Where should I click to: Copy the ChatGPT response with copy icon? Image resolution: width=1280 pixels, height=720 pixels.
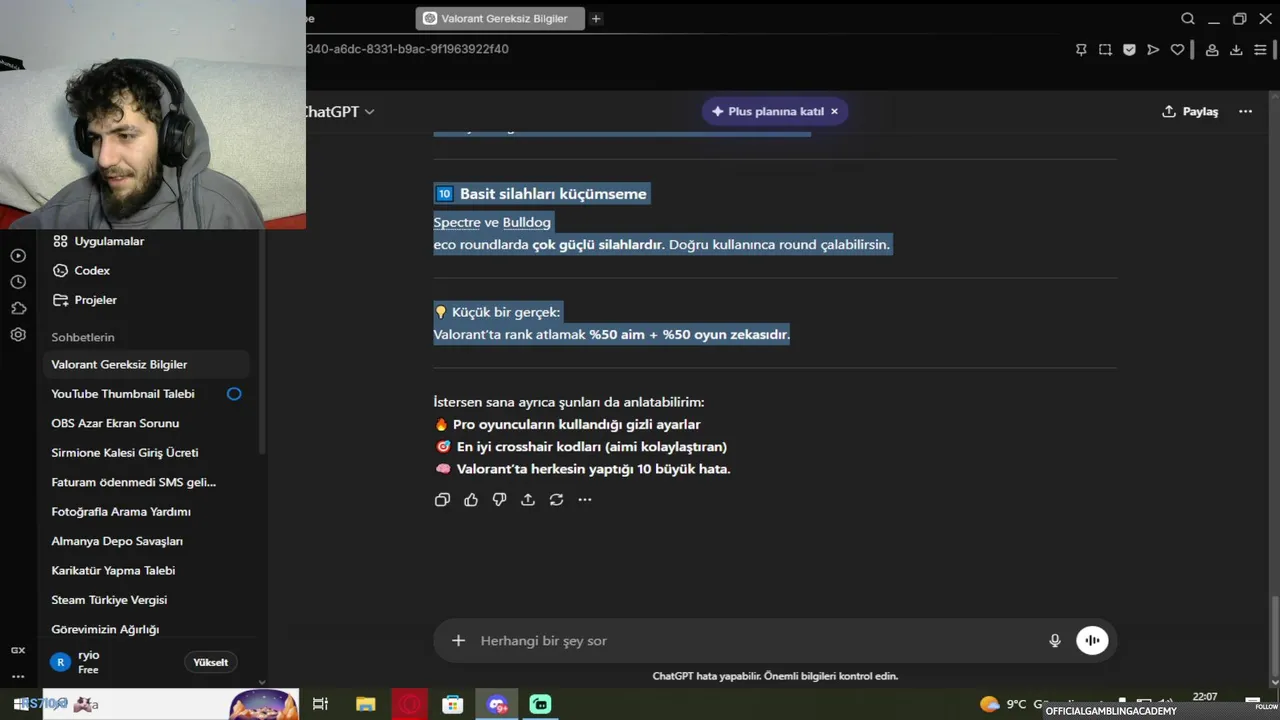(x=442, y=500)
